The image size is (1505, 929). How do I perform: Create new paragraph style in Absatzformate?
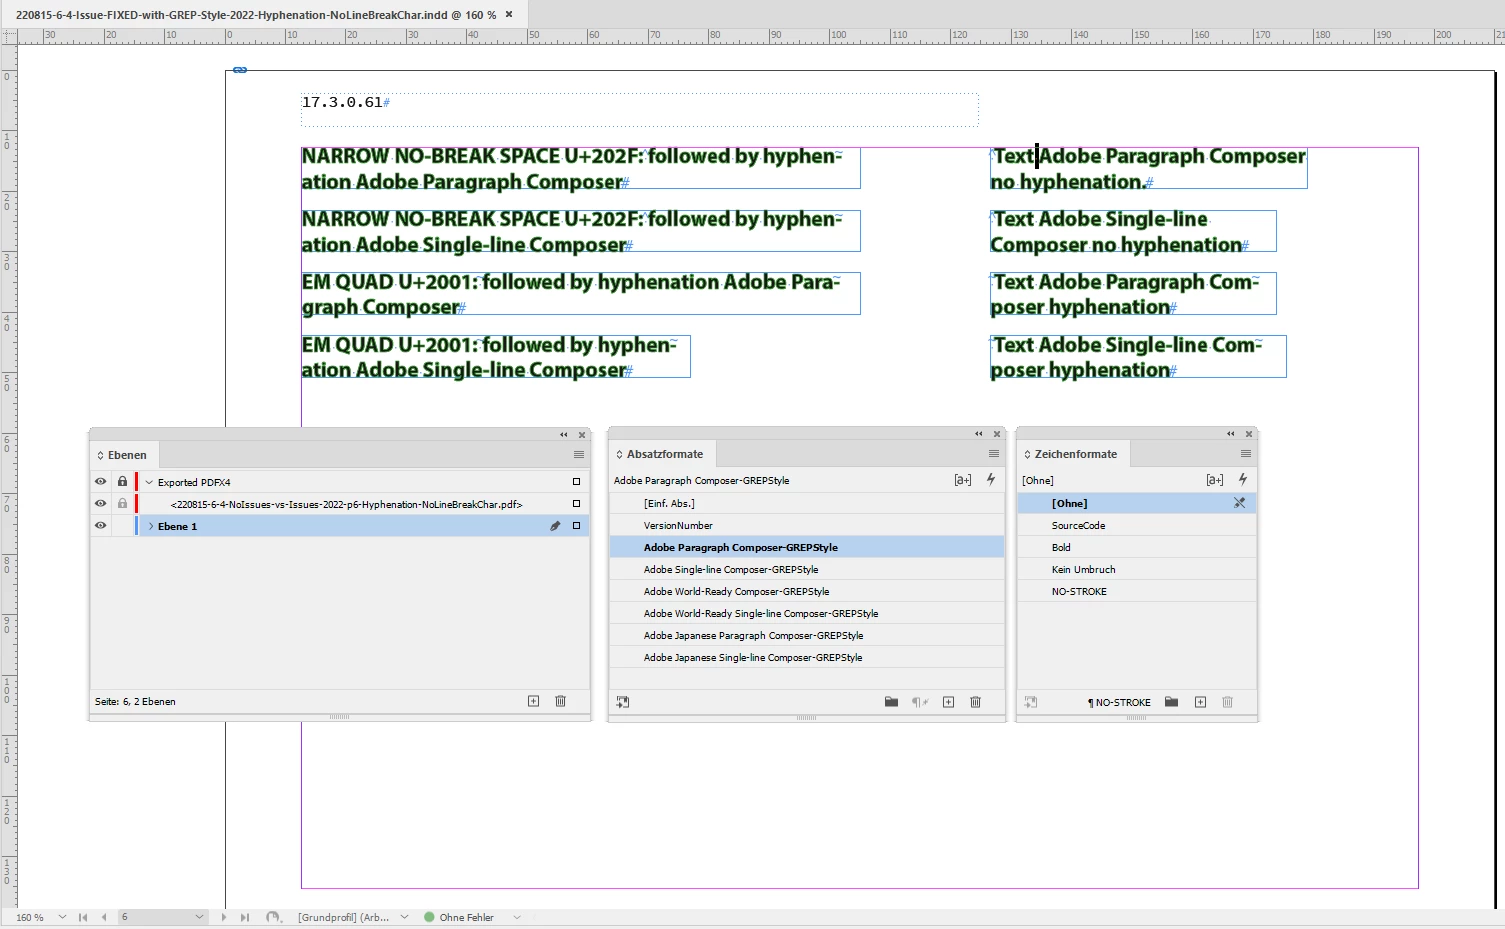click(x=948, y=702)
